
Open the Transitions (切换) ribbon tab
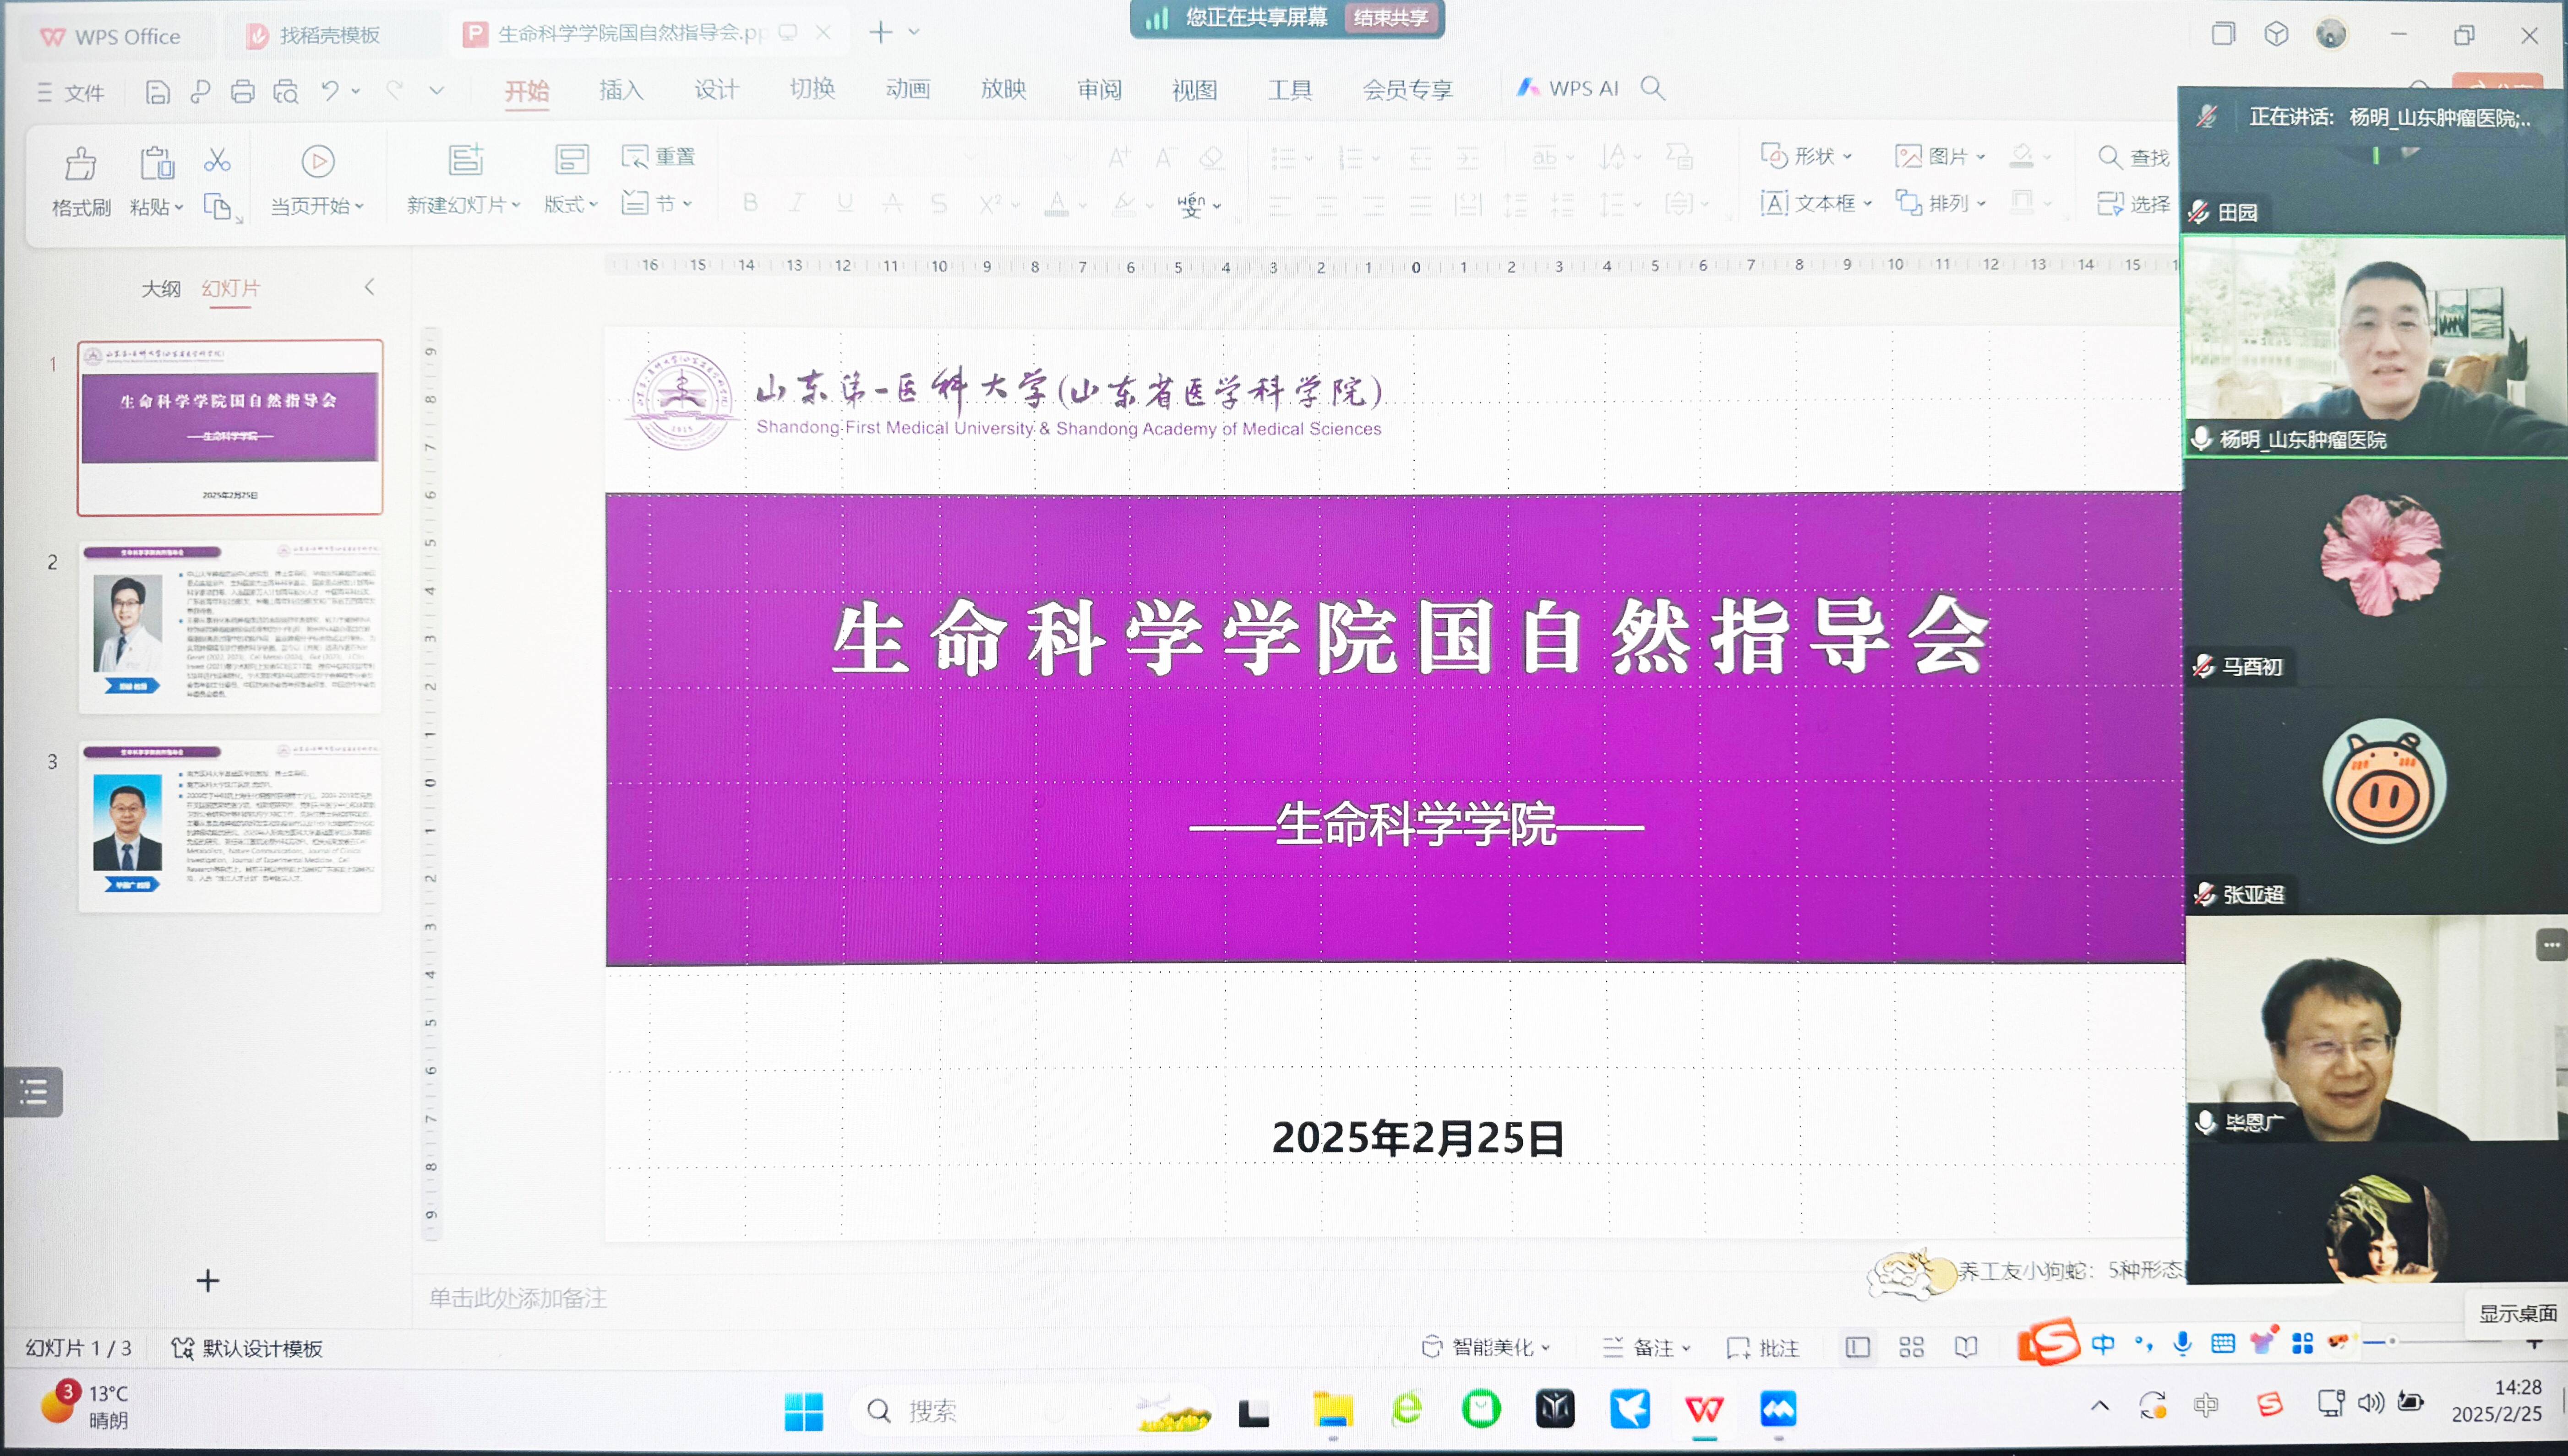(x=812, y=88)
